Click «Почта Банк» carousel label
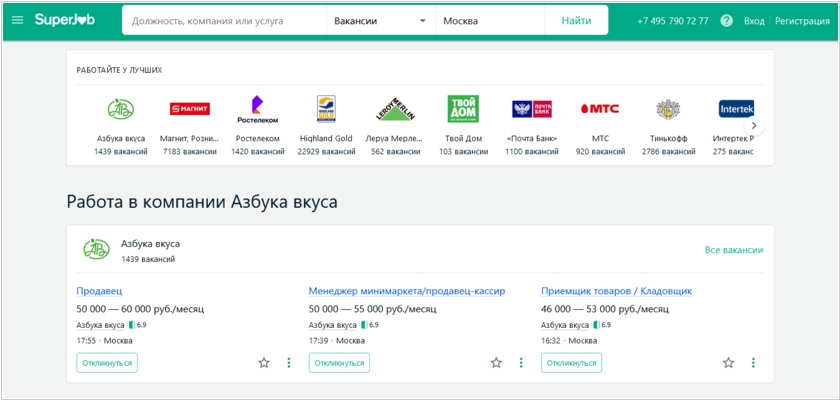This screenshot has width=840, height=400. click(532, 139)
